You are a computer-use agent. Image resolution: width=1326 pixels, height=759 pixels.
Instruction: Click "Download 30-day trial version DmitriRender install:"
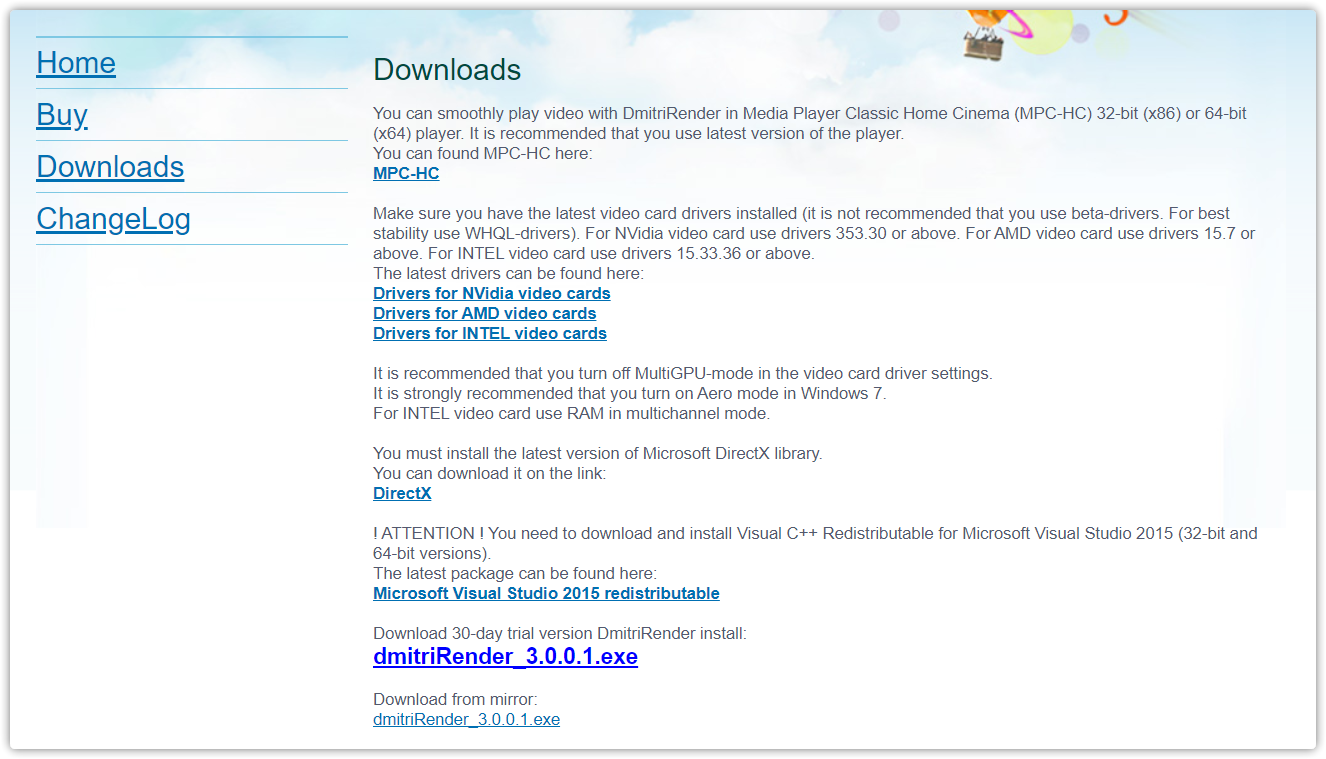click(x=560, y=633)
